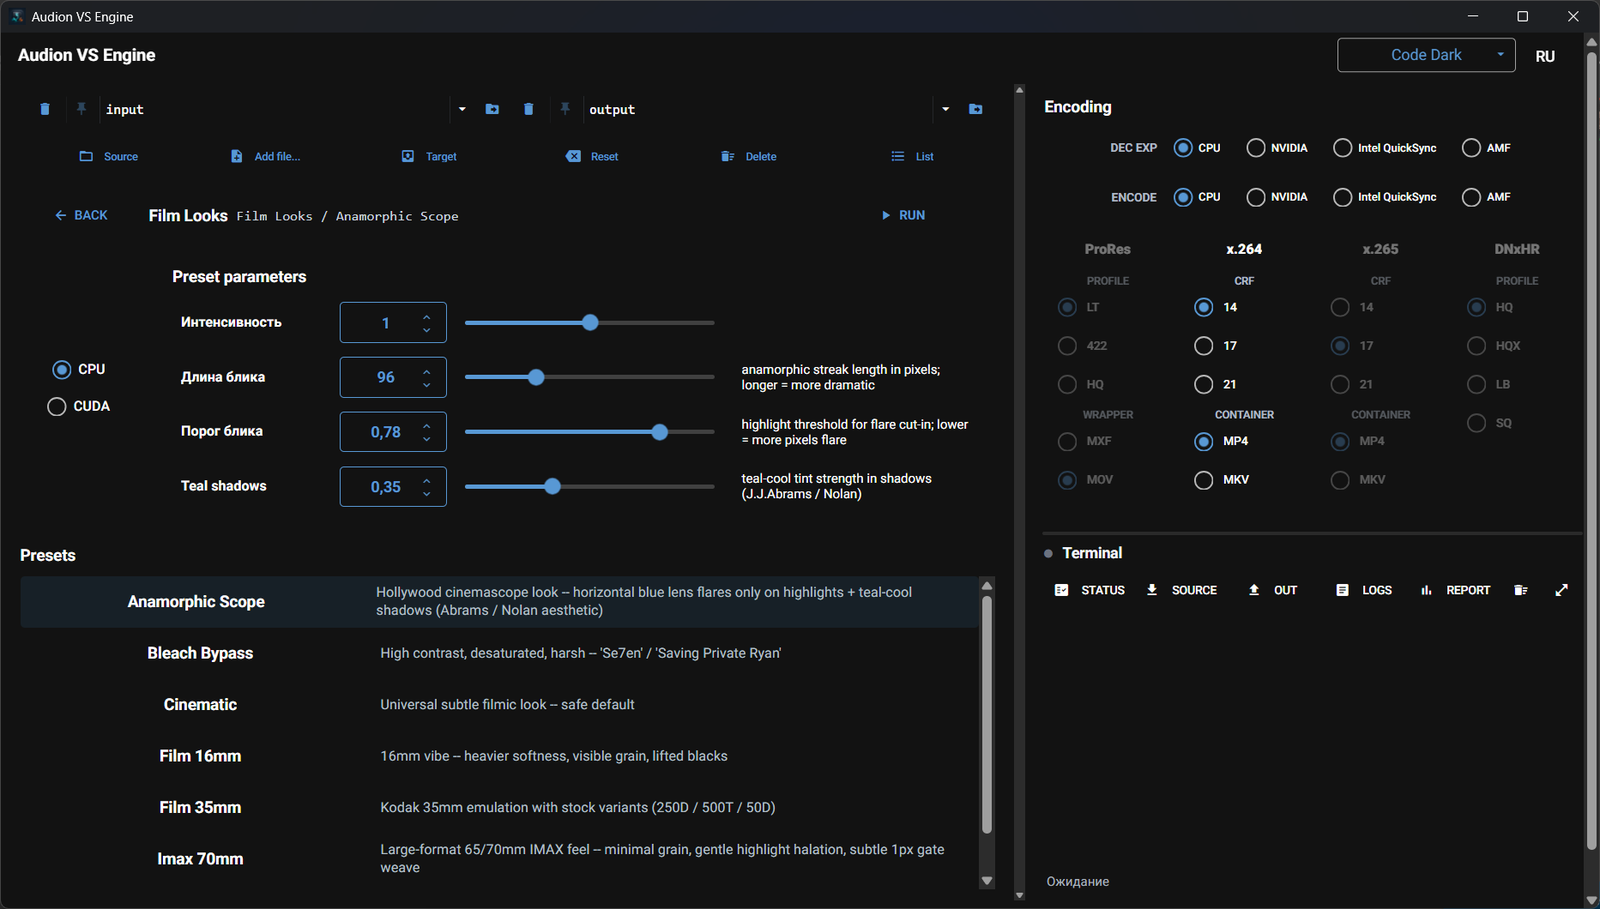
Task: Choose x.264 CRF 21
Action: 1204,384
